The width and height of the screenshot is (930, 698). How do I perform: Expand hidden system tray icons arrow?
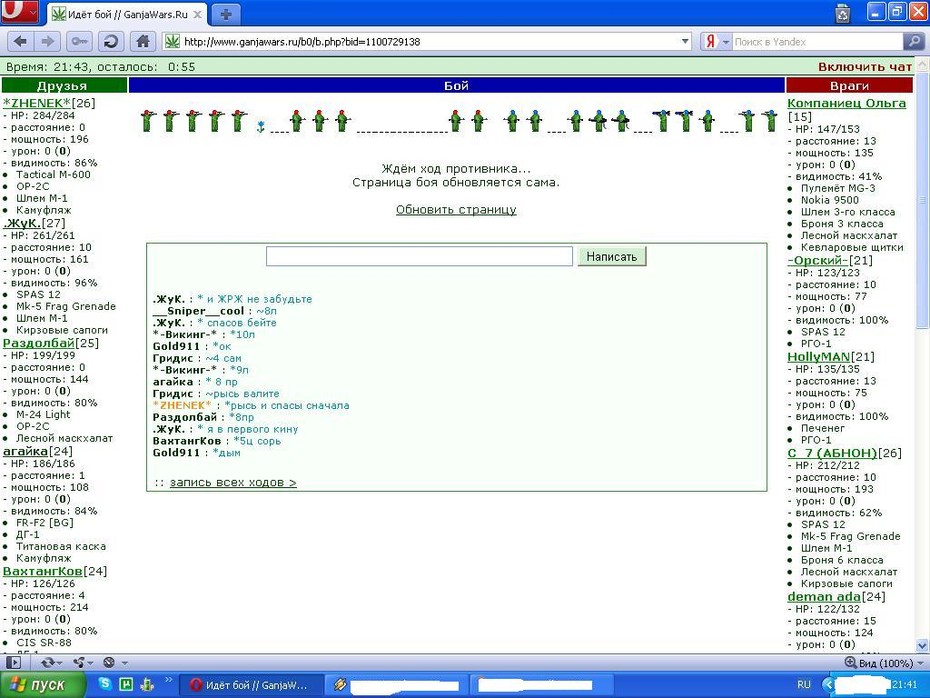point(828,684)
